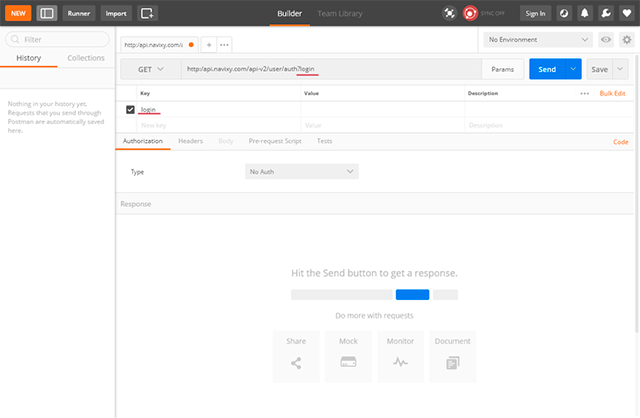Open the globe browse icon
640x418 pixels.
click(564, 13)
